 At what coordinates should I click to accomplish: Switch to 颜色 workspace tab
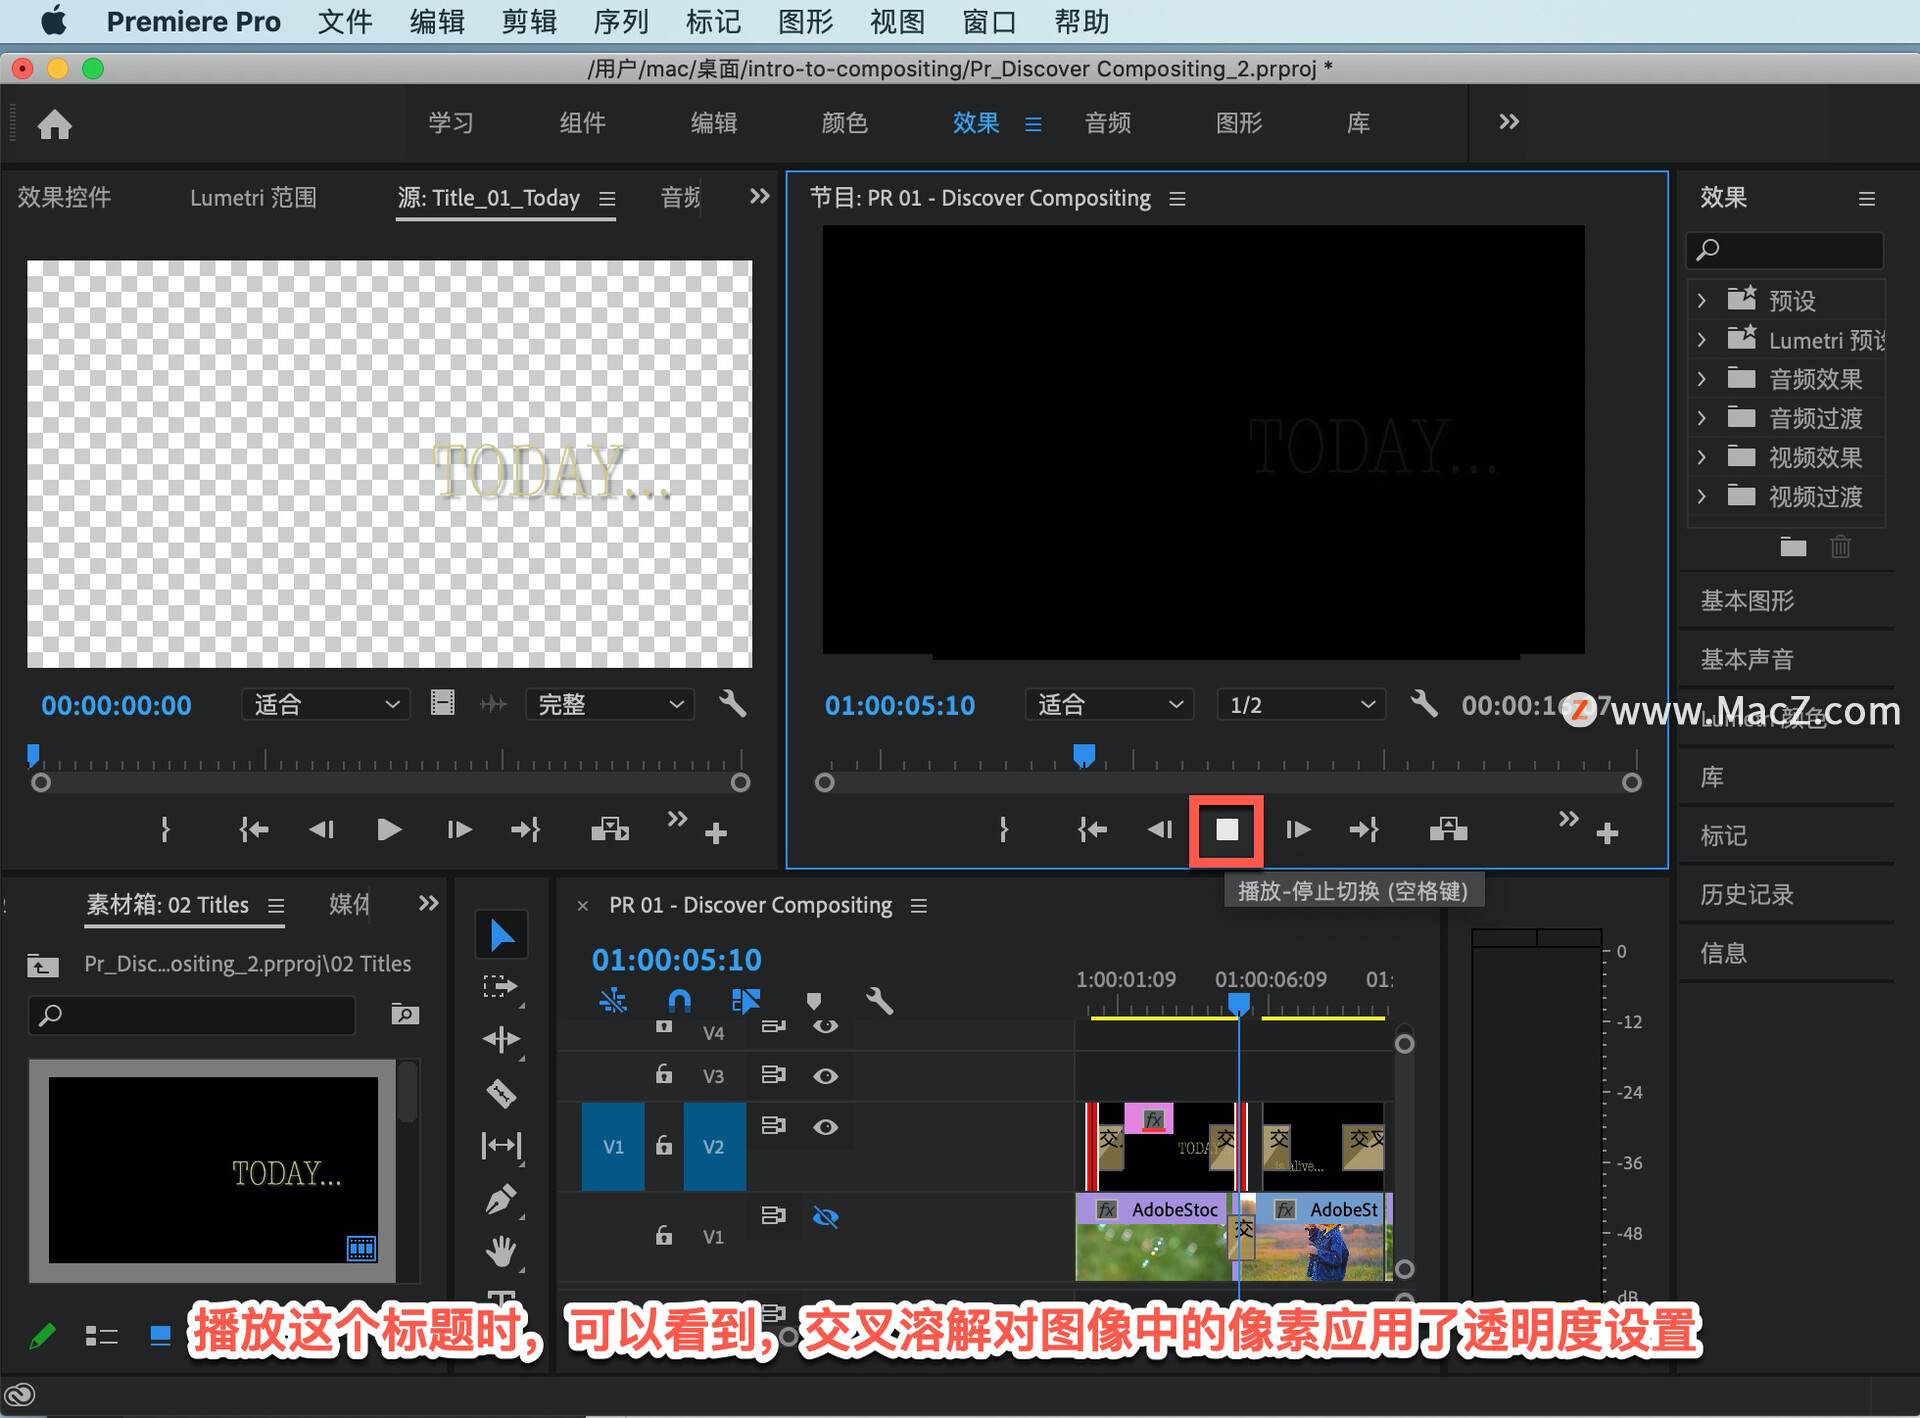click(x=845, y=123)
